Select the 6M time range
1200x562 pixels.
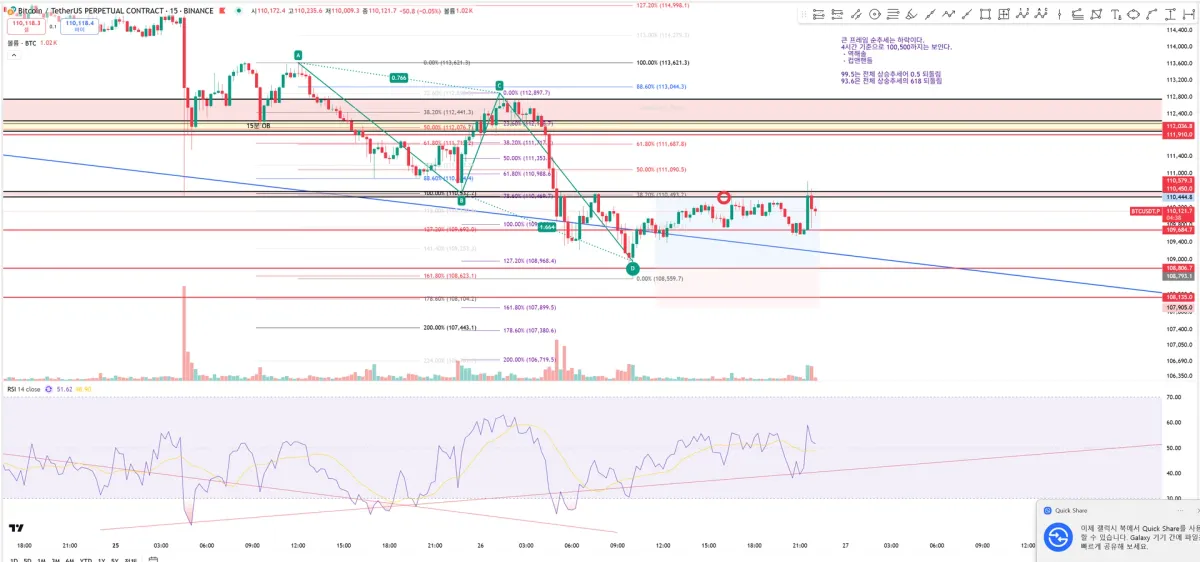pyautogui.click(x=70, y=560)
